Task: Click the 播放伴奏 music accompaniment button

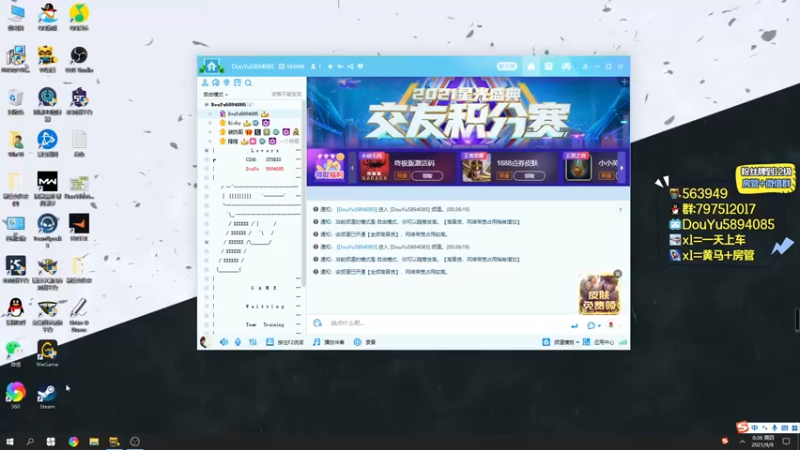Action: 329,342
